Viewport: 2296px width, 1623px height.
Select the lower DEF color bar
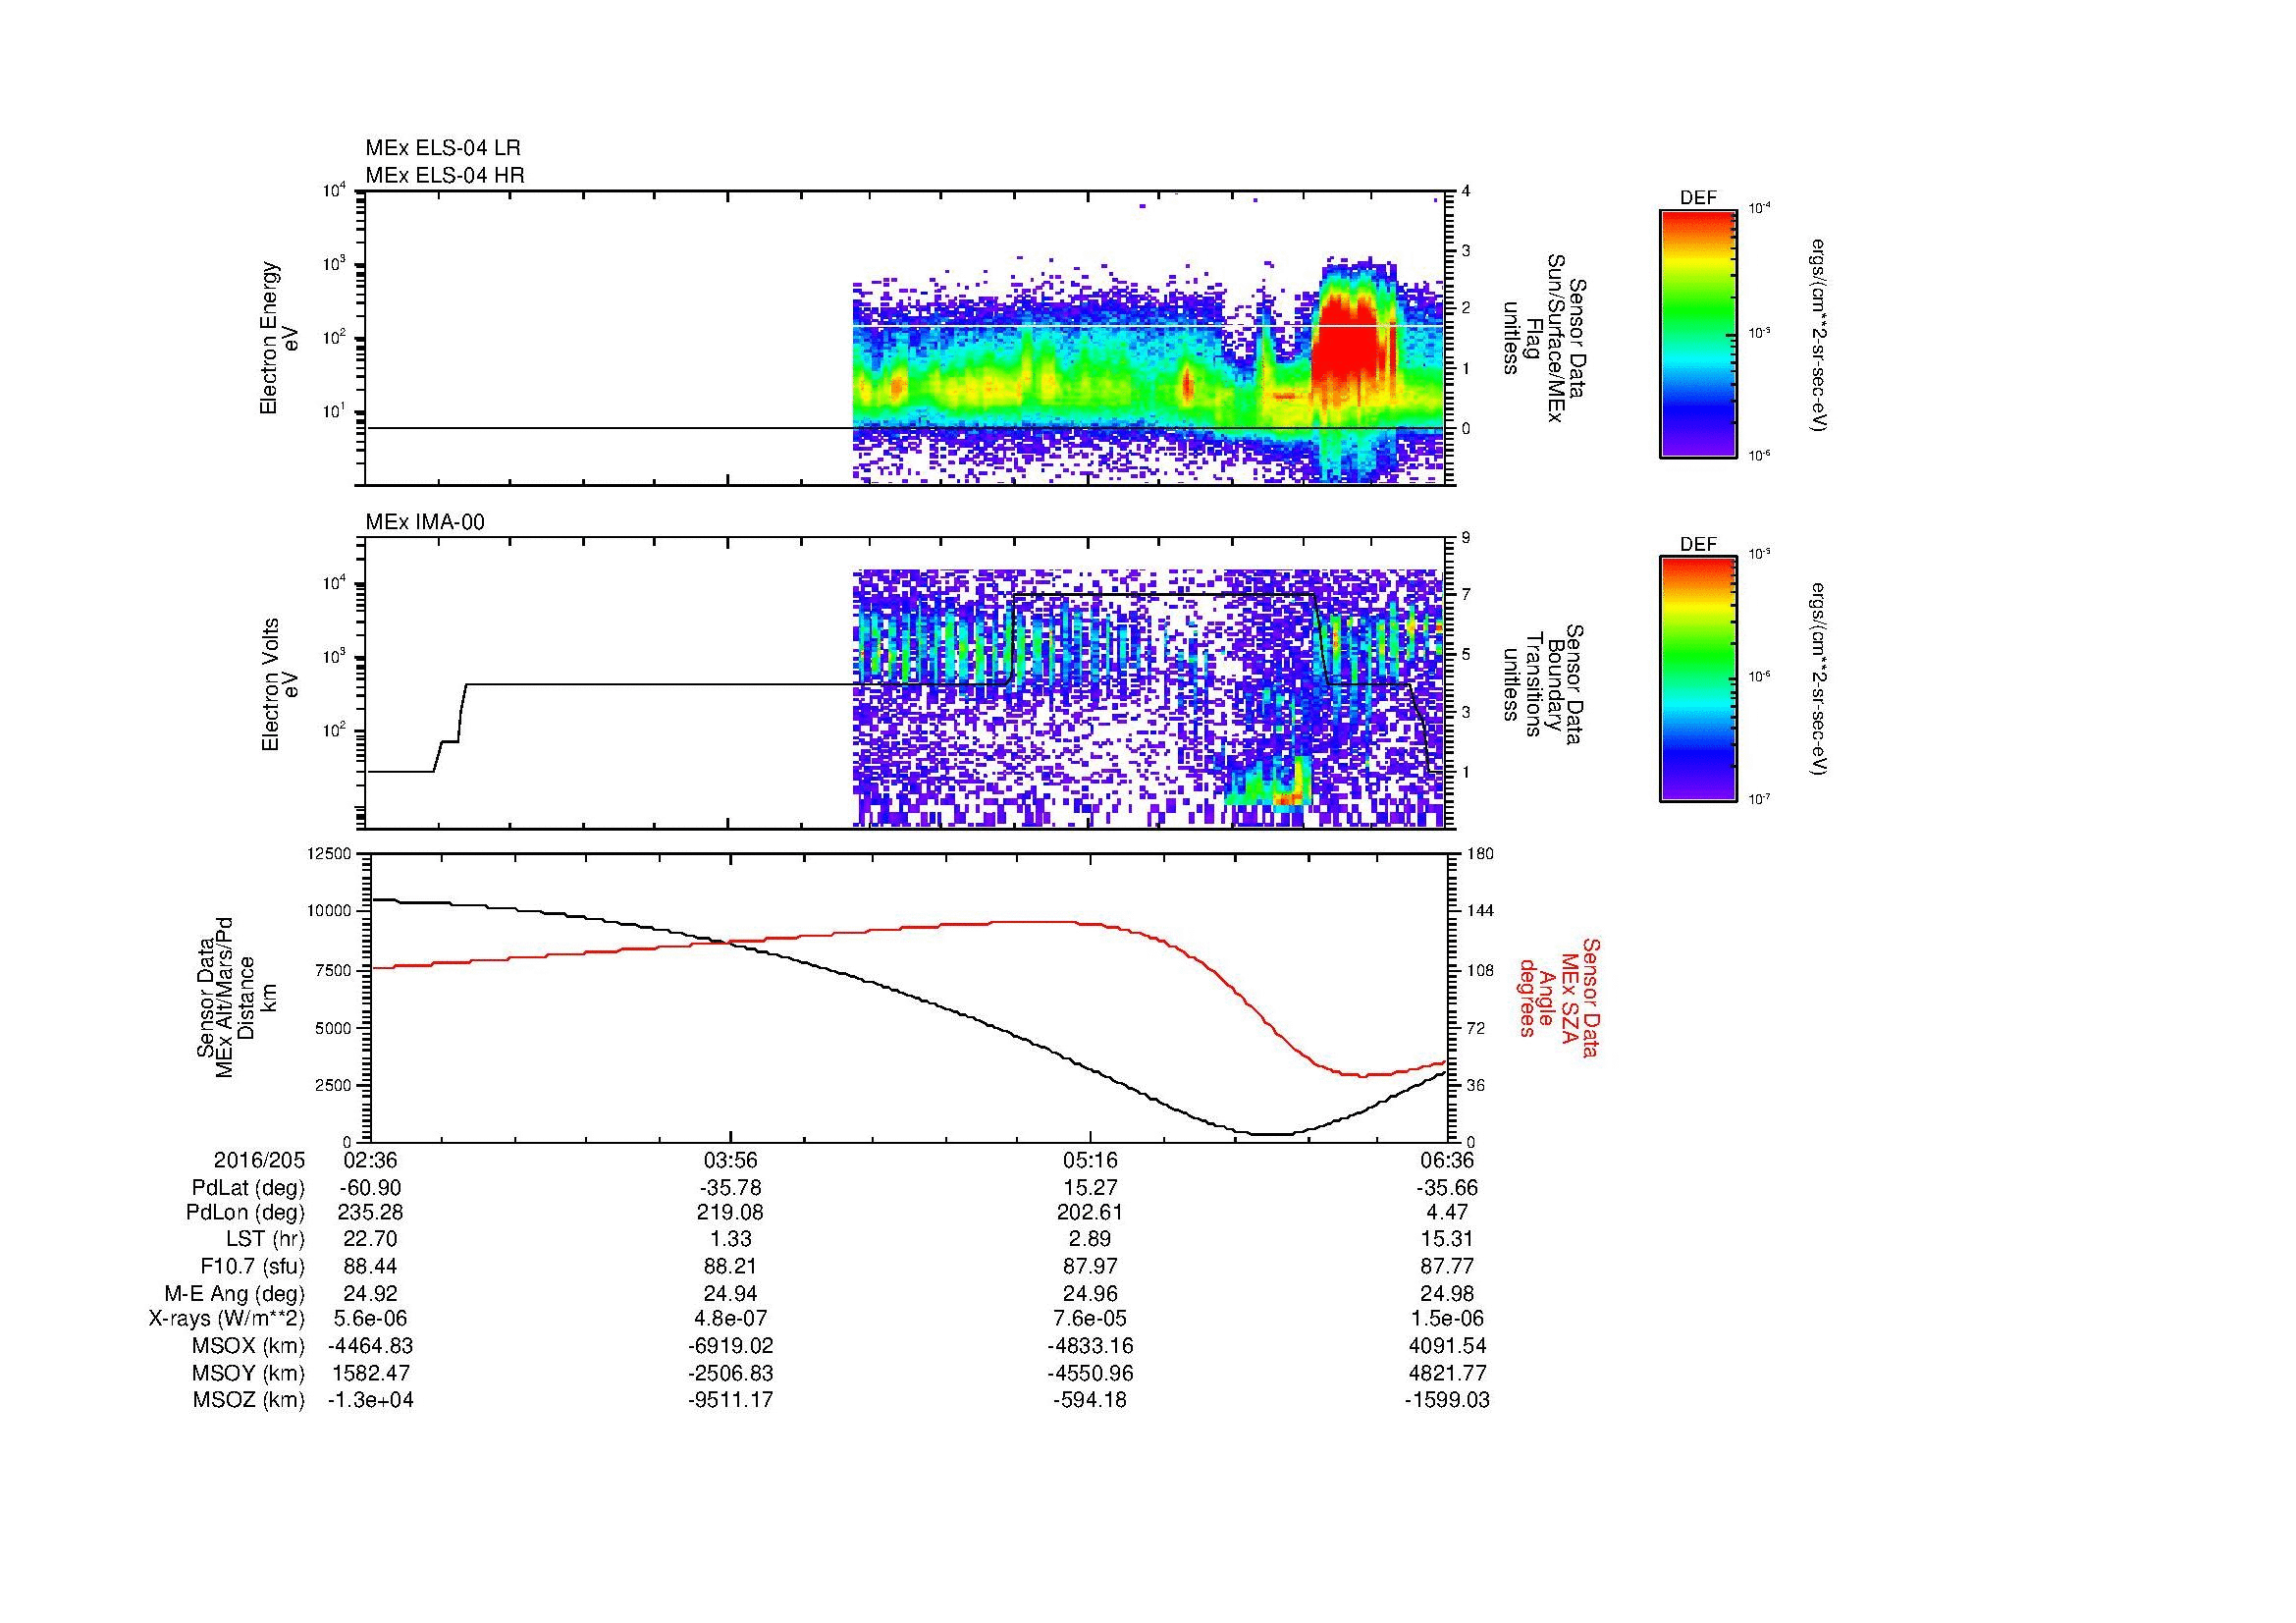click(1698, 679)
